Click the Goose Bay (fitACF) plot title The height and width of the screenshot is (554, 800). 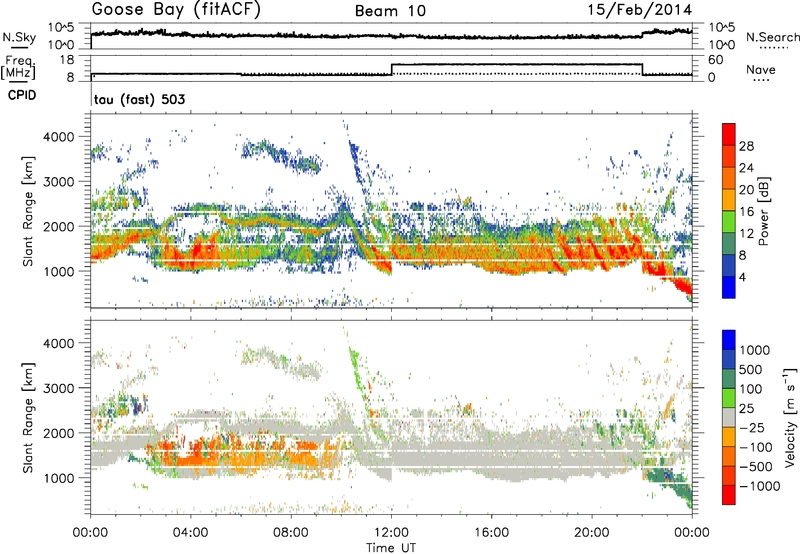[x=176, y=9]
